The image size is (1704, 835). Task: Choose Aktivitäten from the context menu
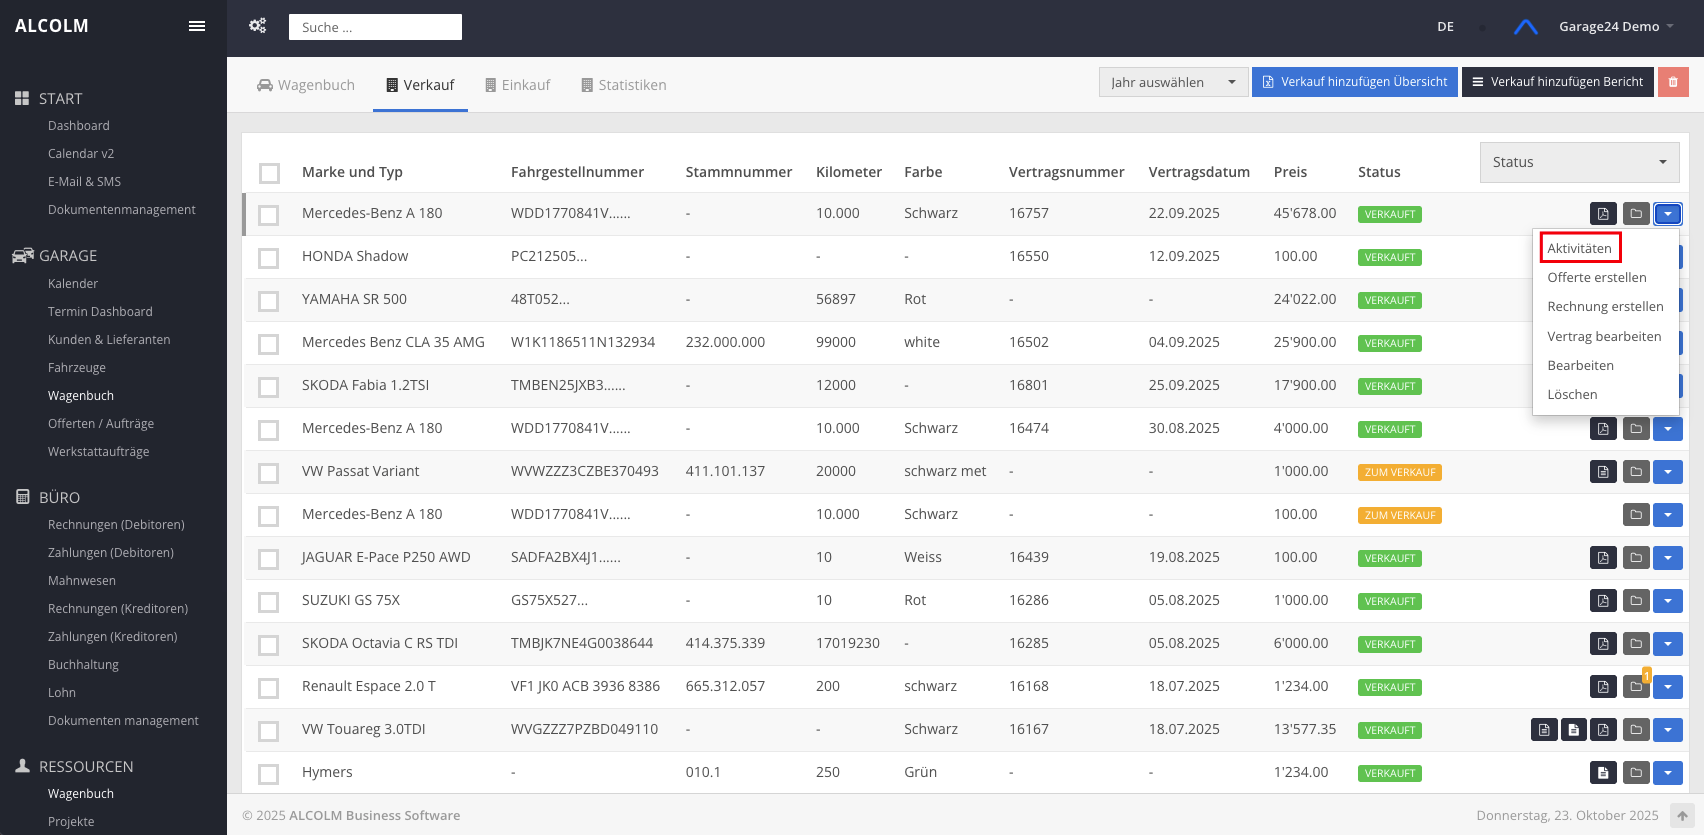pyautogui.click(x=1579, y=248)
